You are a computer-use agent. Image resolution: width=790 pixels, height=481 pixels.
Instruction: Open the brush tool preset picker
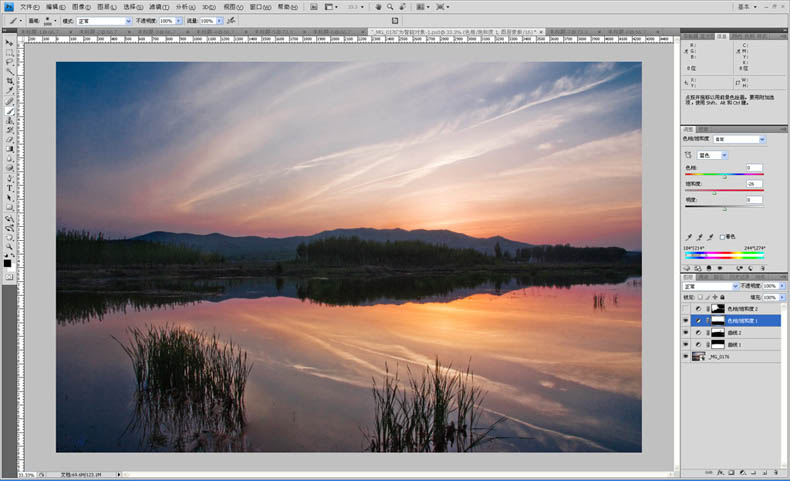click(x=15, y=21)
